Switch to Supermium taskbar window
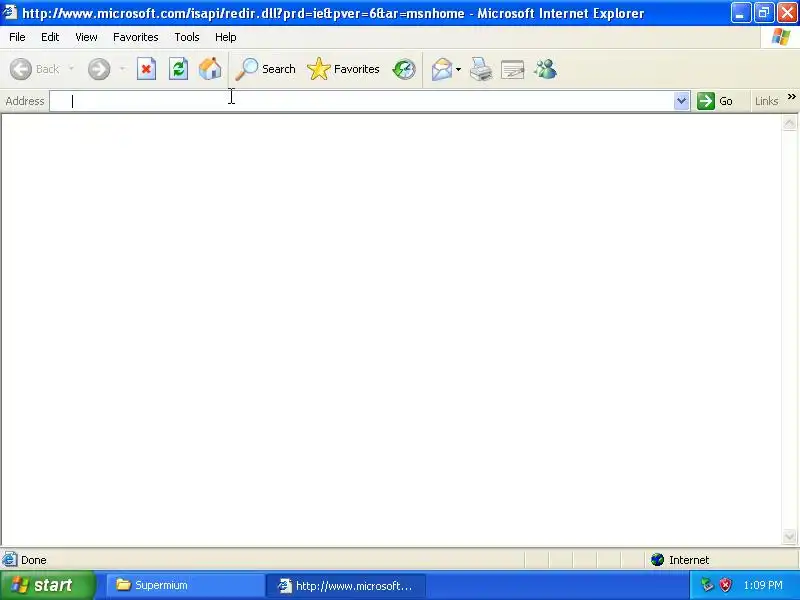 coord(186,585)
